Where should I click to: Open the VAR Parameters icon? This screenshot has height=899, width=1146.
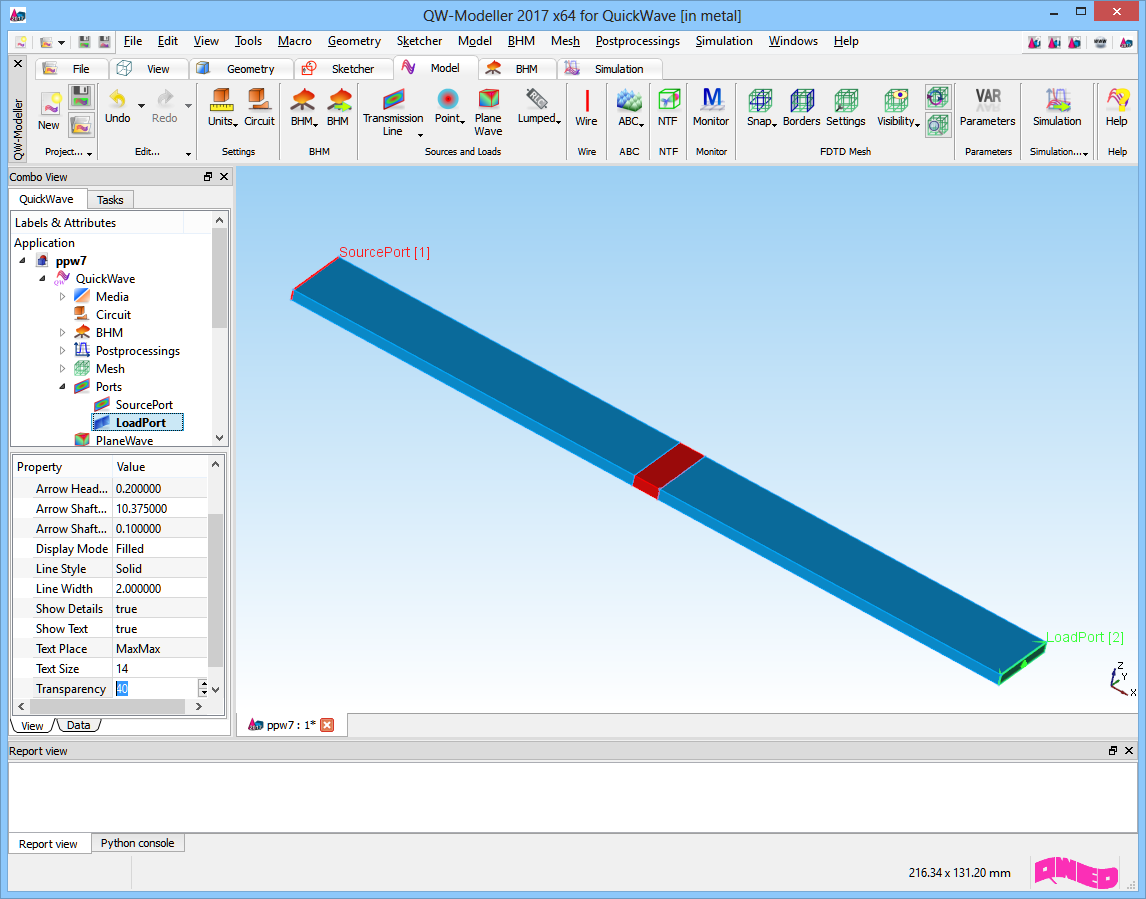(x=987, y=99)
